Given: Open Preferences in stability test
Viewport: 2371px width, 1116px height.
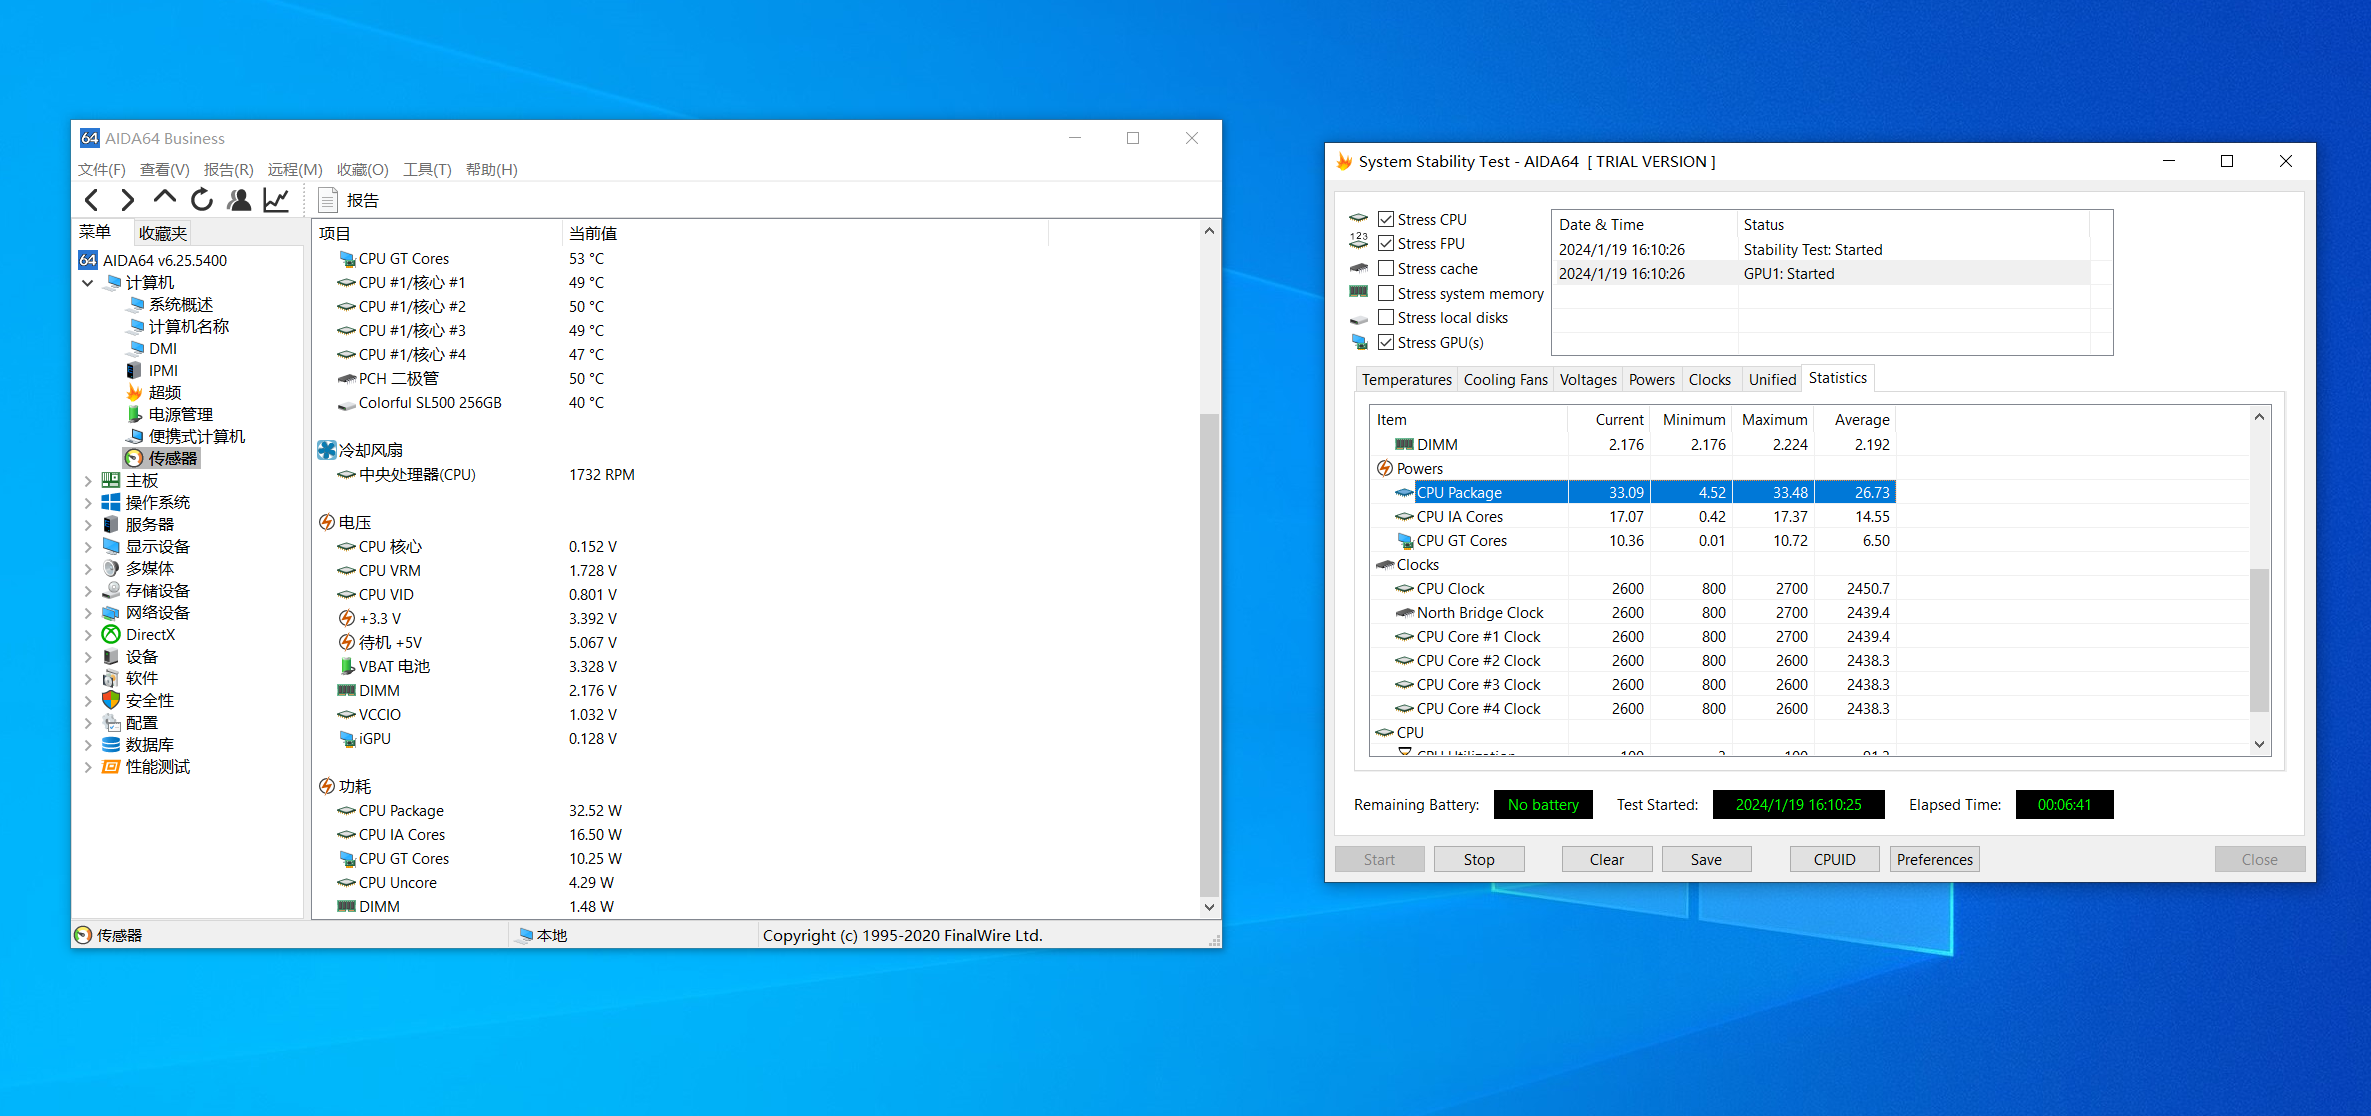Looking at the screenshot, I should coord(1934,860).
